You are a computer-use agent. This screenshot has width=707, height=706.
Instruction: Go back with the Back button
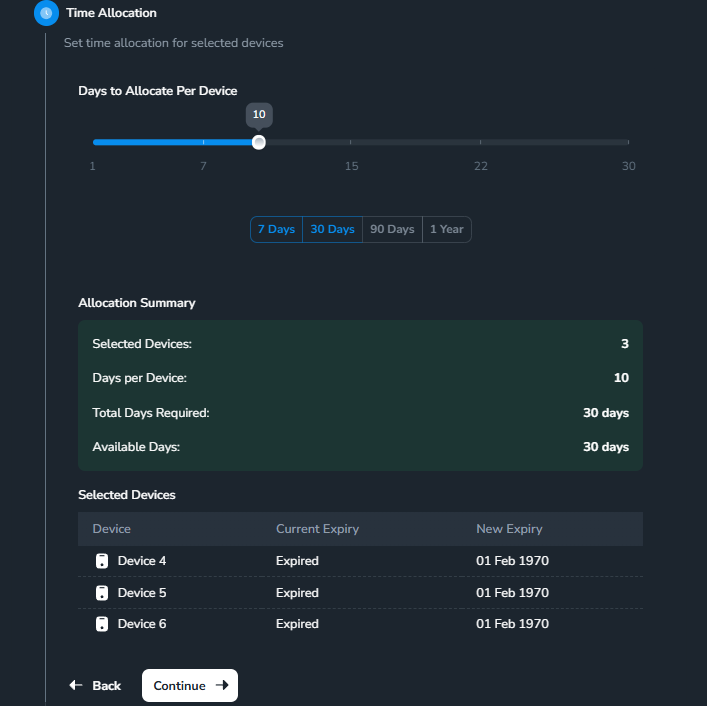[x=95, y=685]
